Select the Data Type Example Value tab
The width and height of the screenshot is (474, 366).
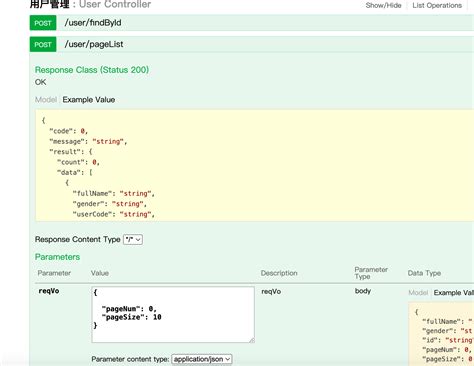click(x=454, y=292)
